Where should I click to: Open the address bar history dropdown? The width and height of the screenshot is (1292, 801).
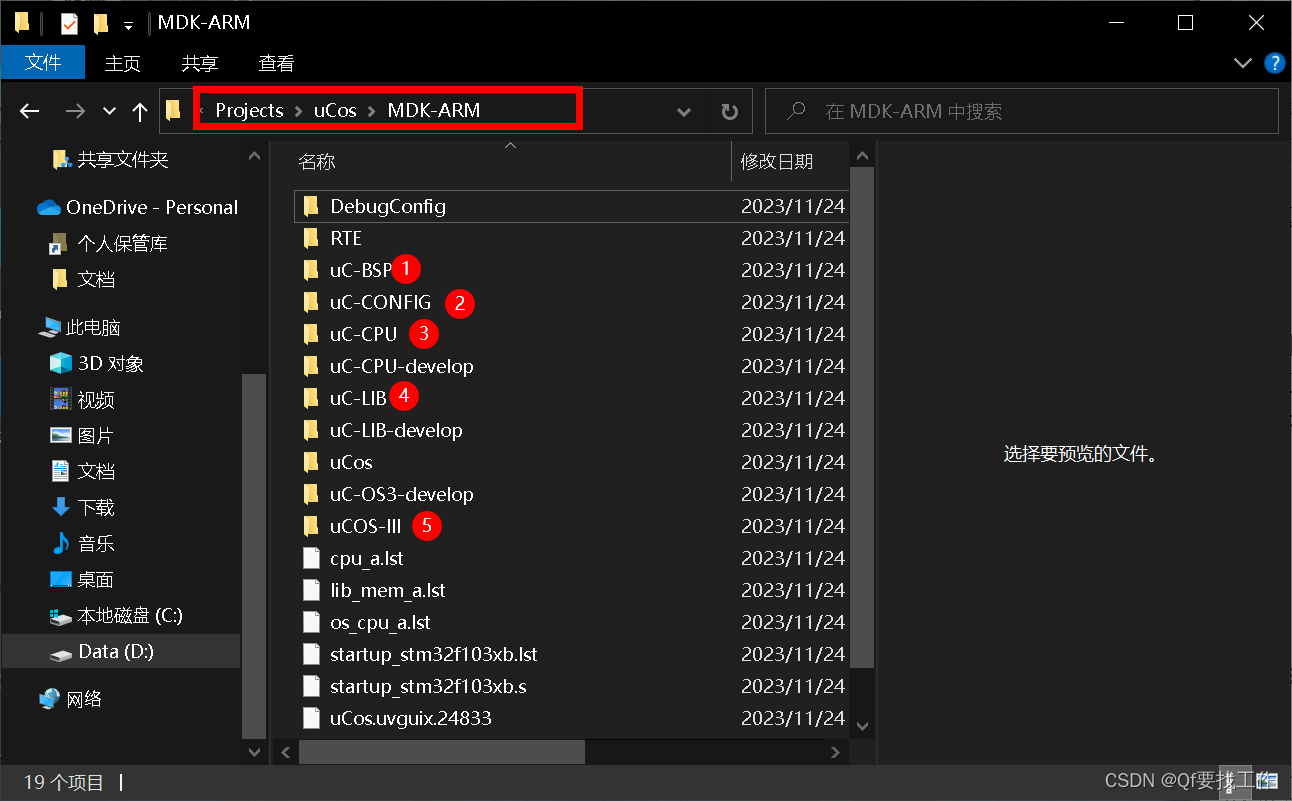684,112
